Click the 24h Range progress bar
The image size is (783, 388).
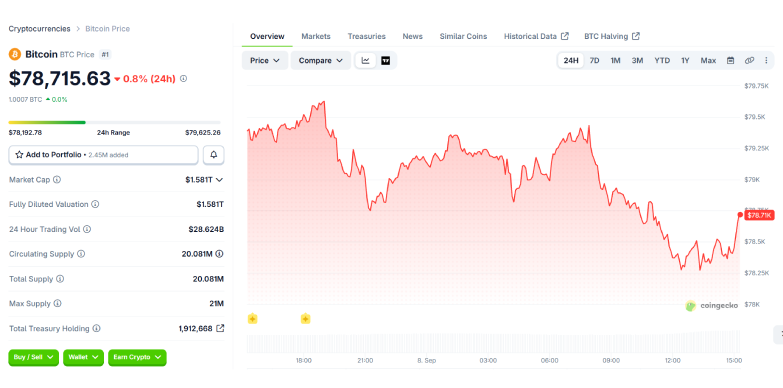coord(114,122)
